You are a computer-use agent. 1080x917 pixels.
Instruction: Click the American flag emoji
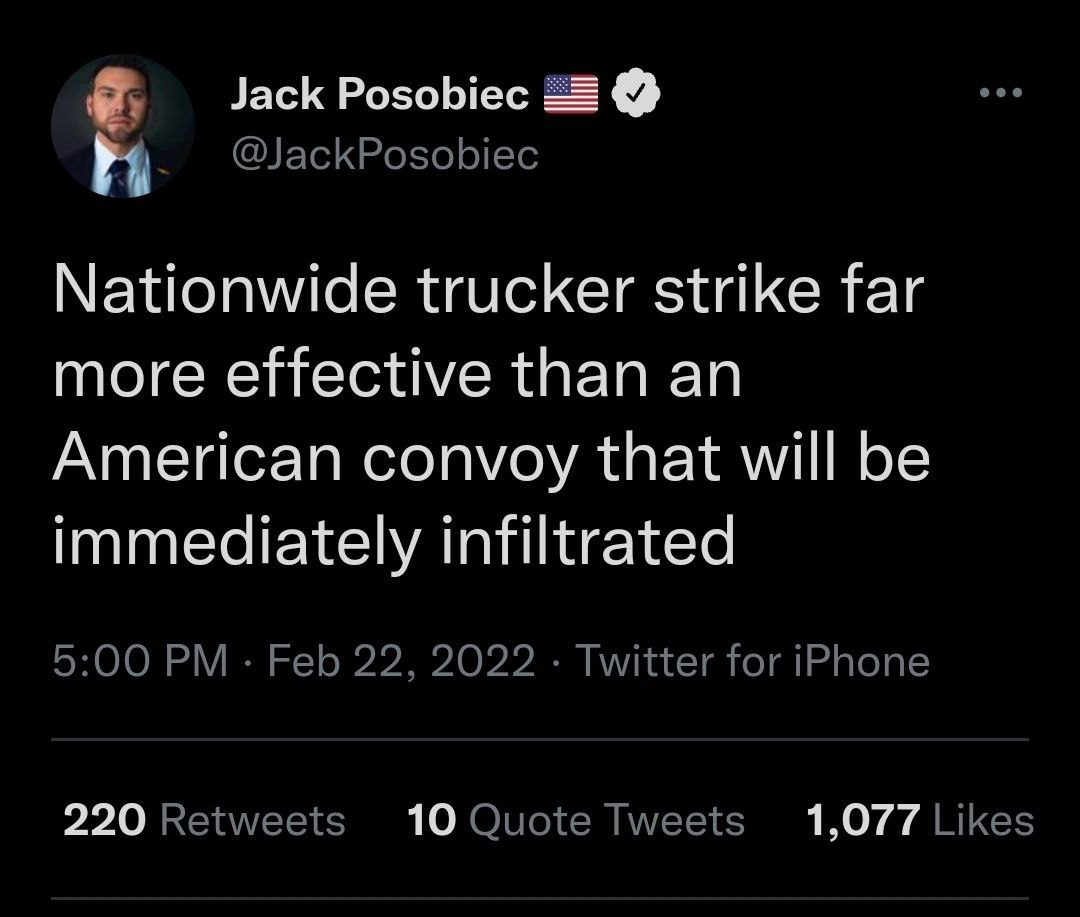pyautogui.click(x=571, y=94)
